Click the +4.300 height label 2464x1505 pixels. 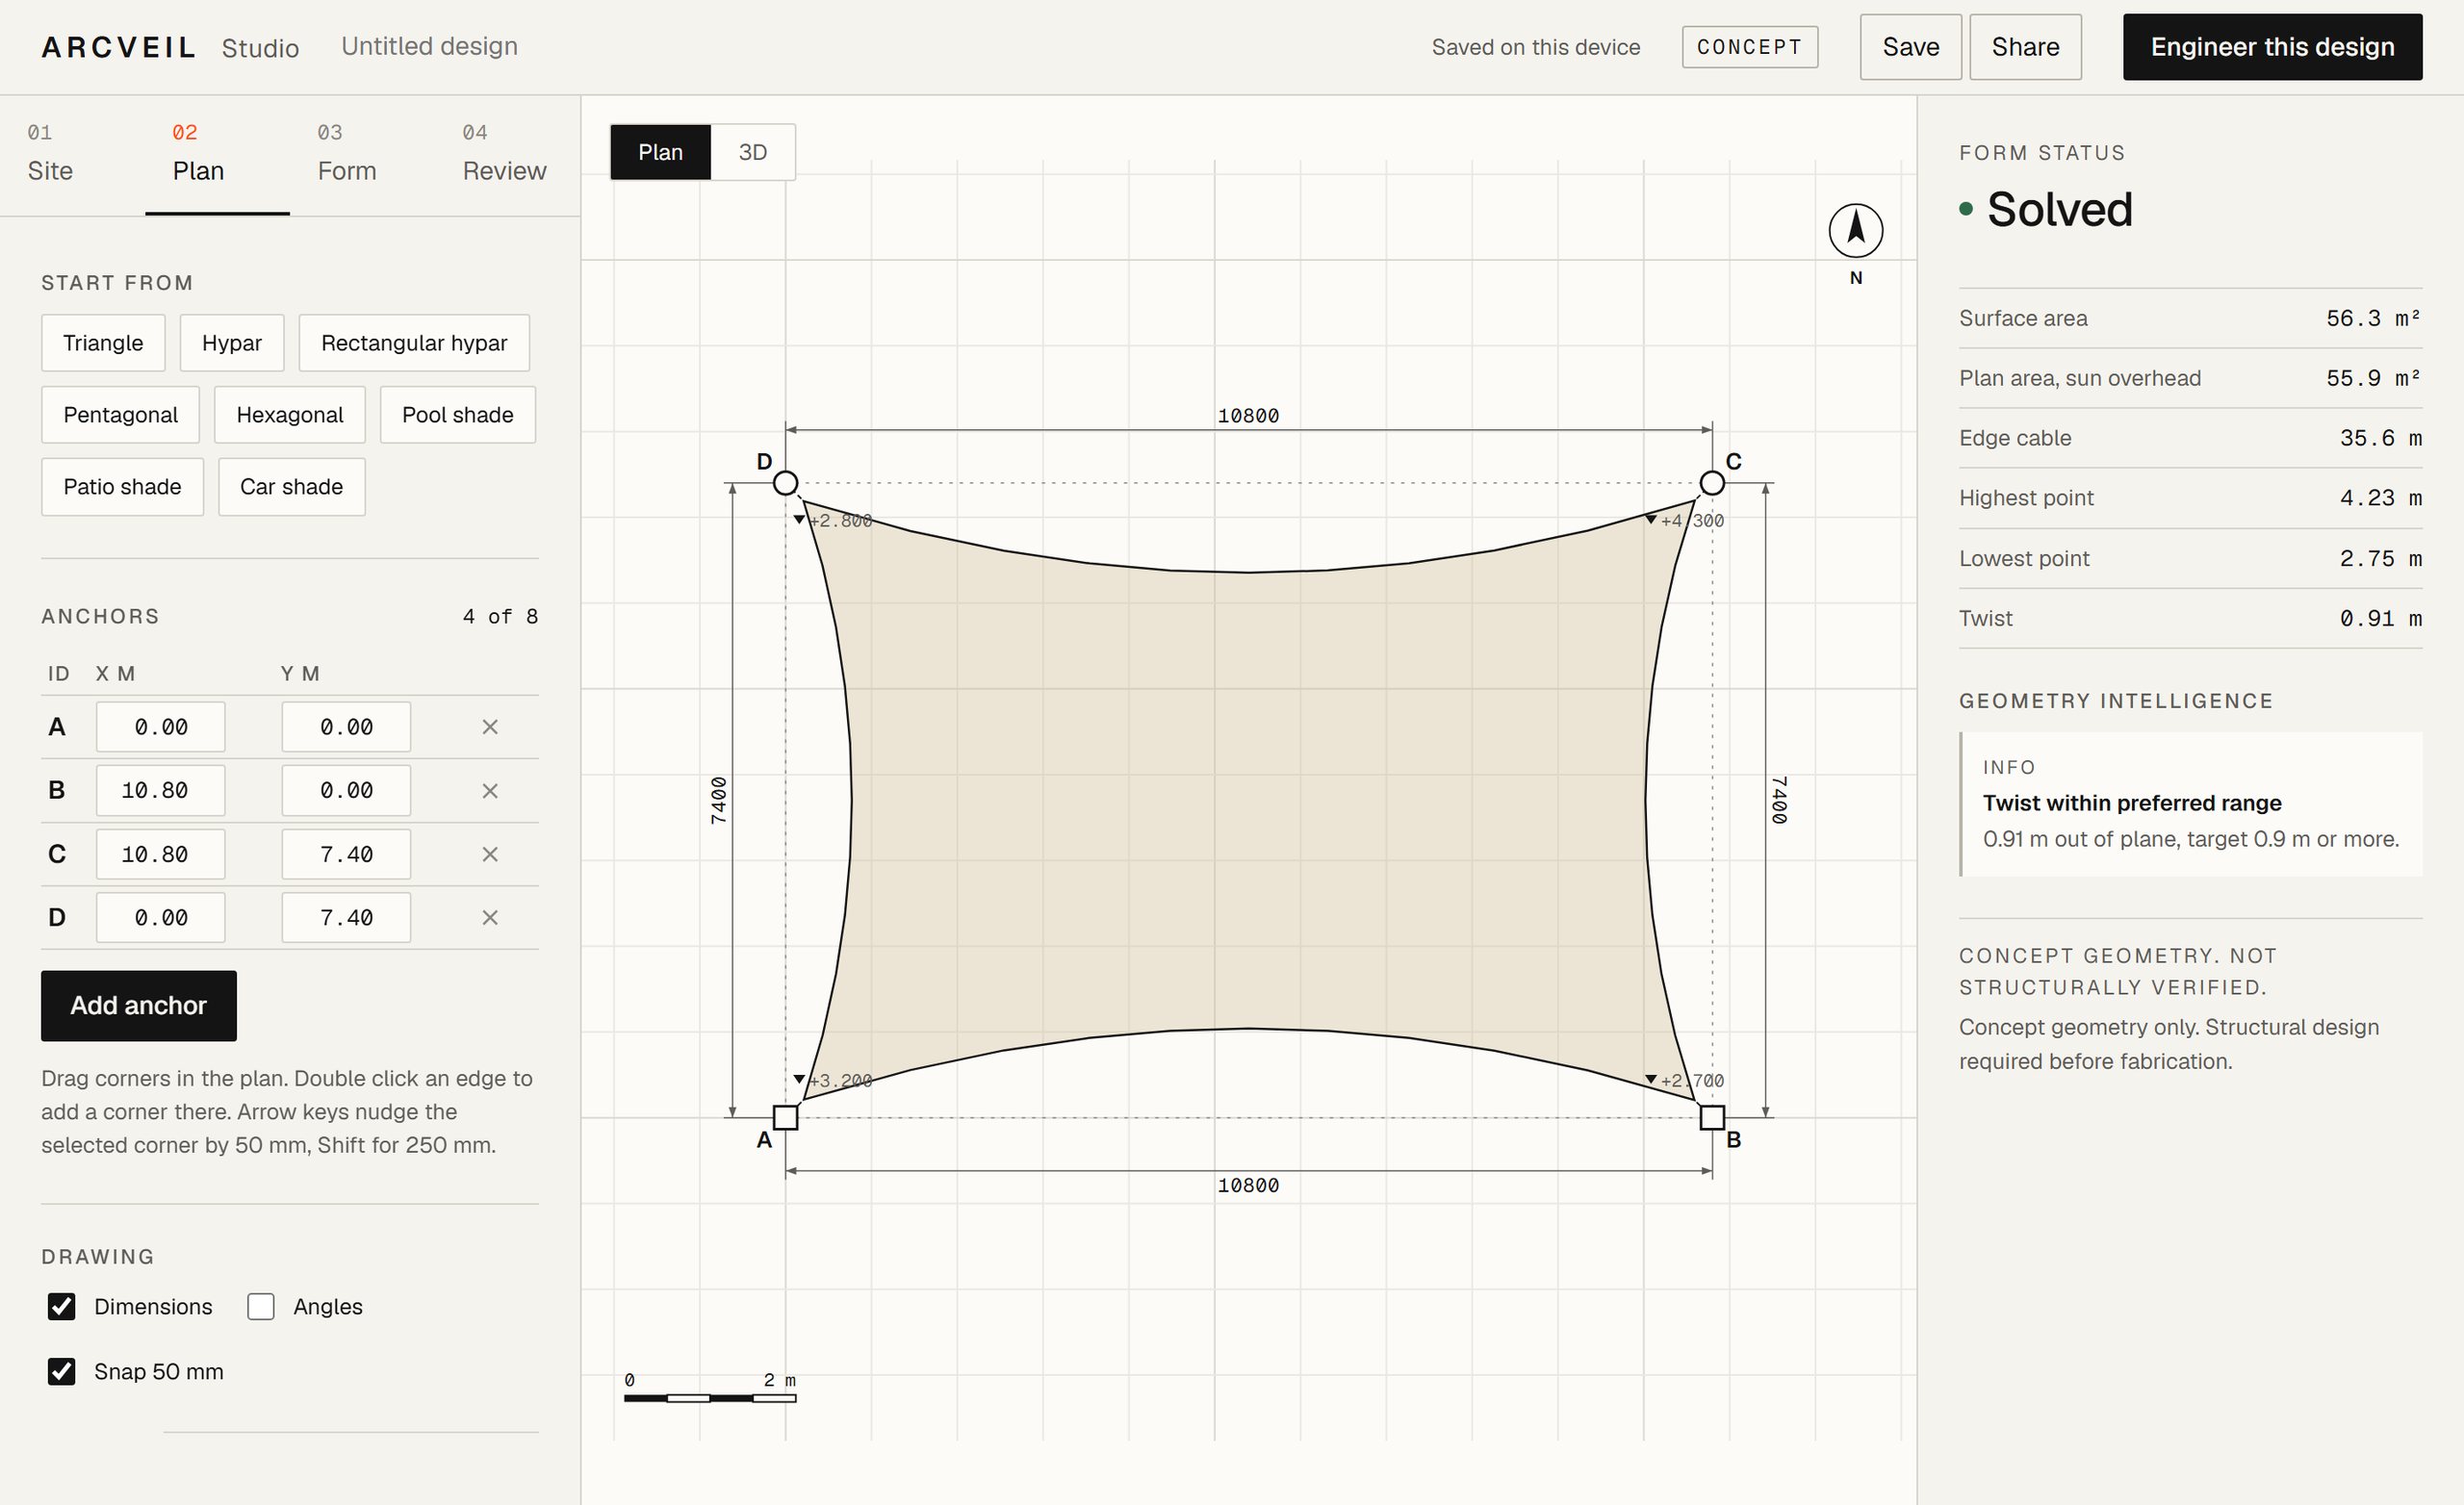click(1692, 521)
